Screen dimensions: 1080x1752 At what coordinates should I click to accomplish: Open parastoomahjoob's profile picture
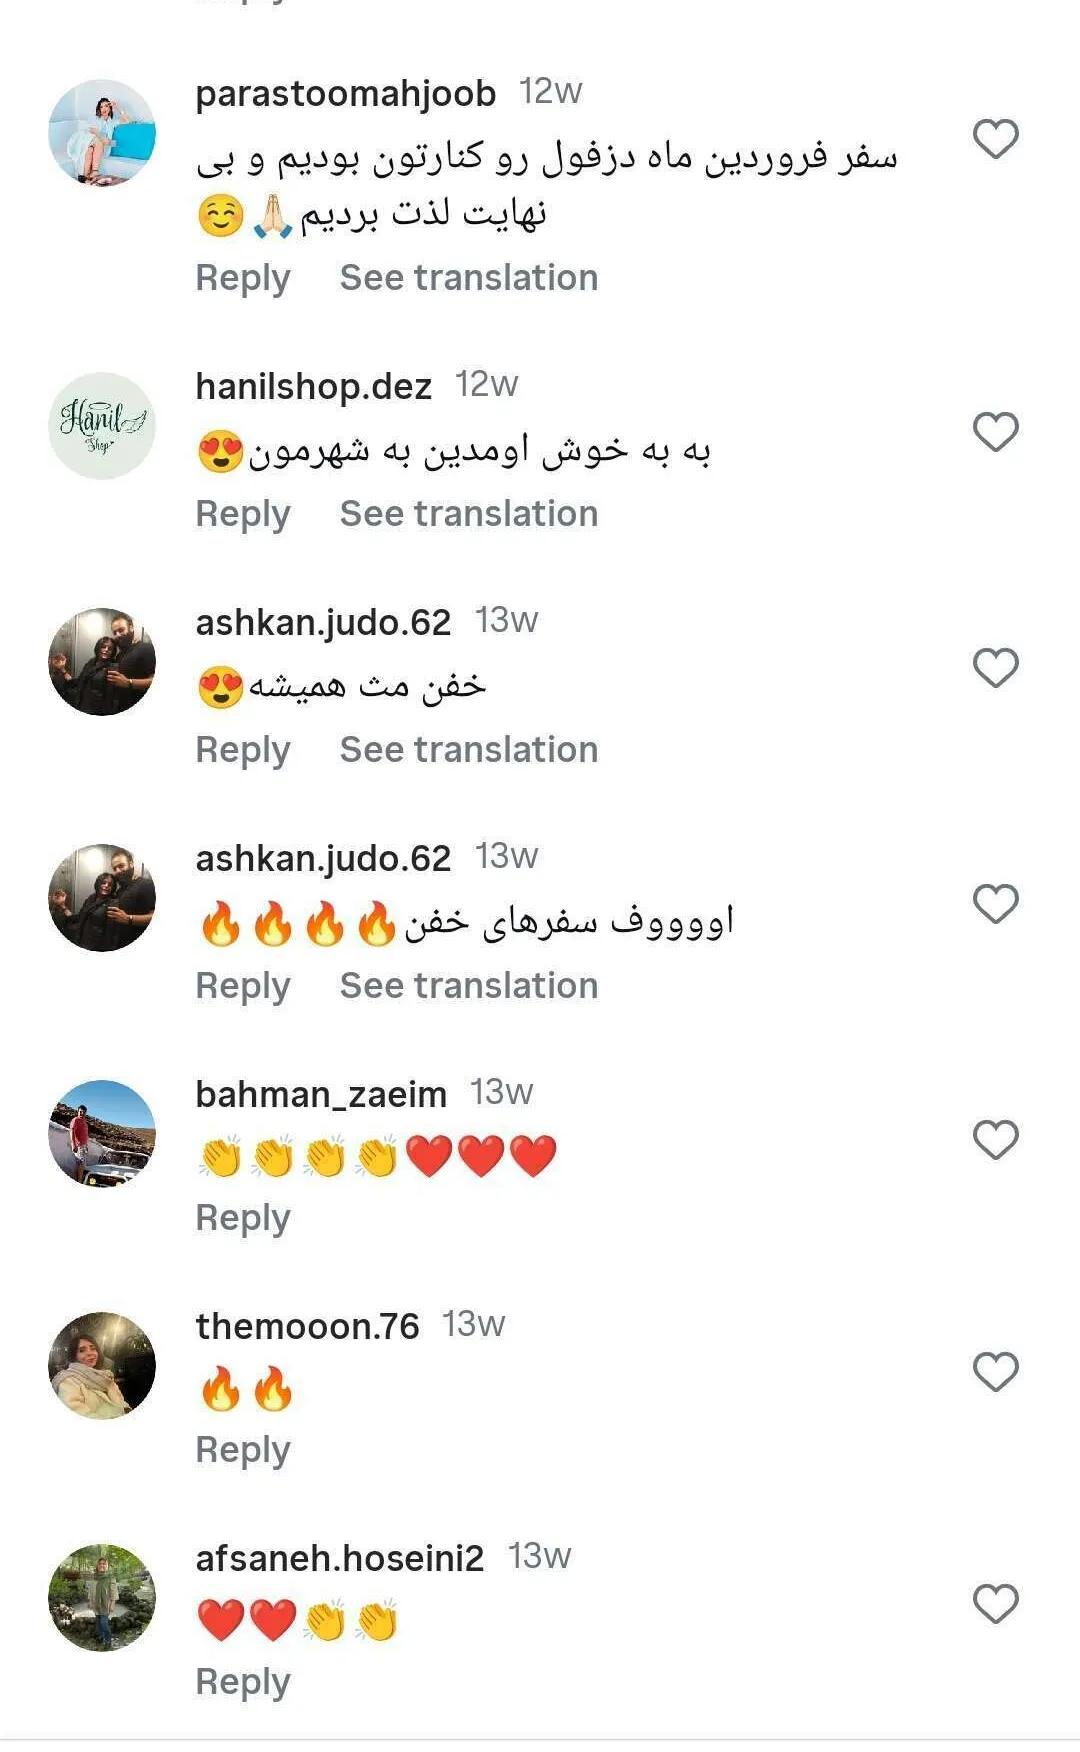coord(102,133)
